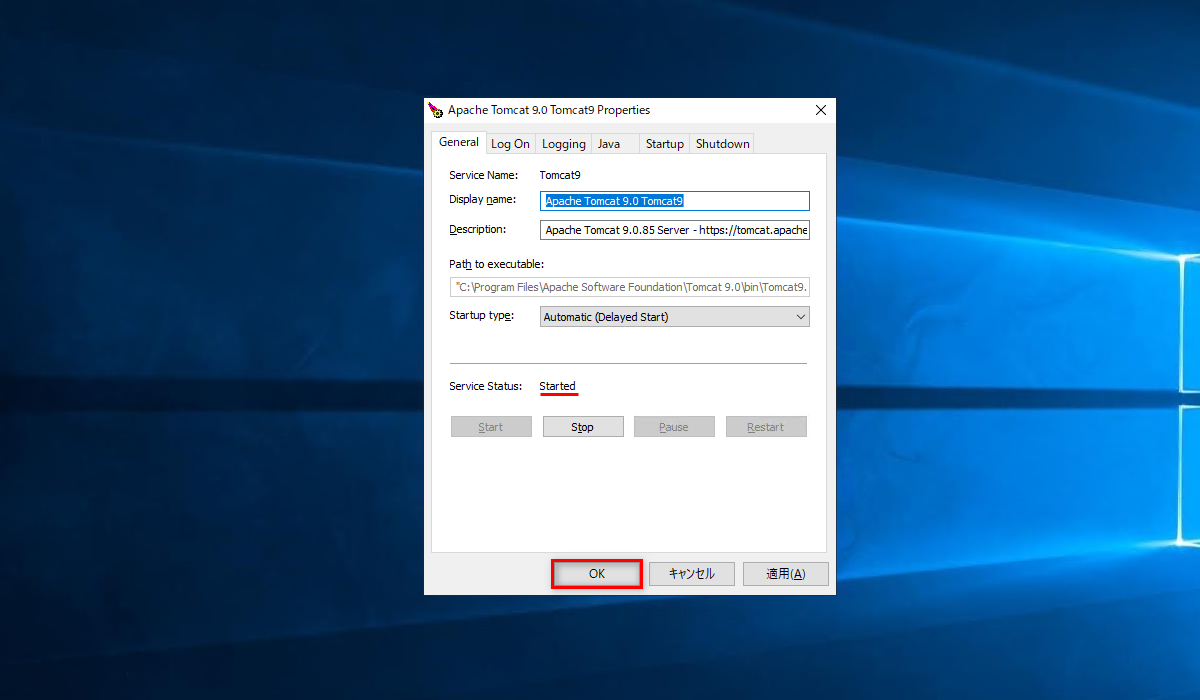Image resolution: width=1200 pixels, height=700 pixels.
Task: Click the キャンセル button
Action: pyautogui.click(x=692, y=574)
